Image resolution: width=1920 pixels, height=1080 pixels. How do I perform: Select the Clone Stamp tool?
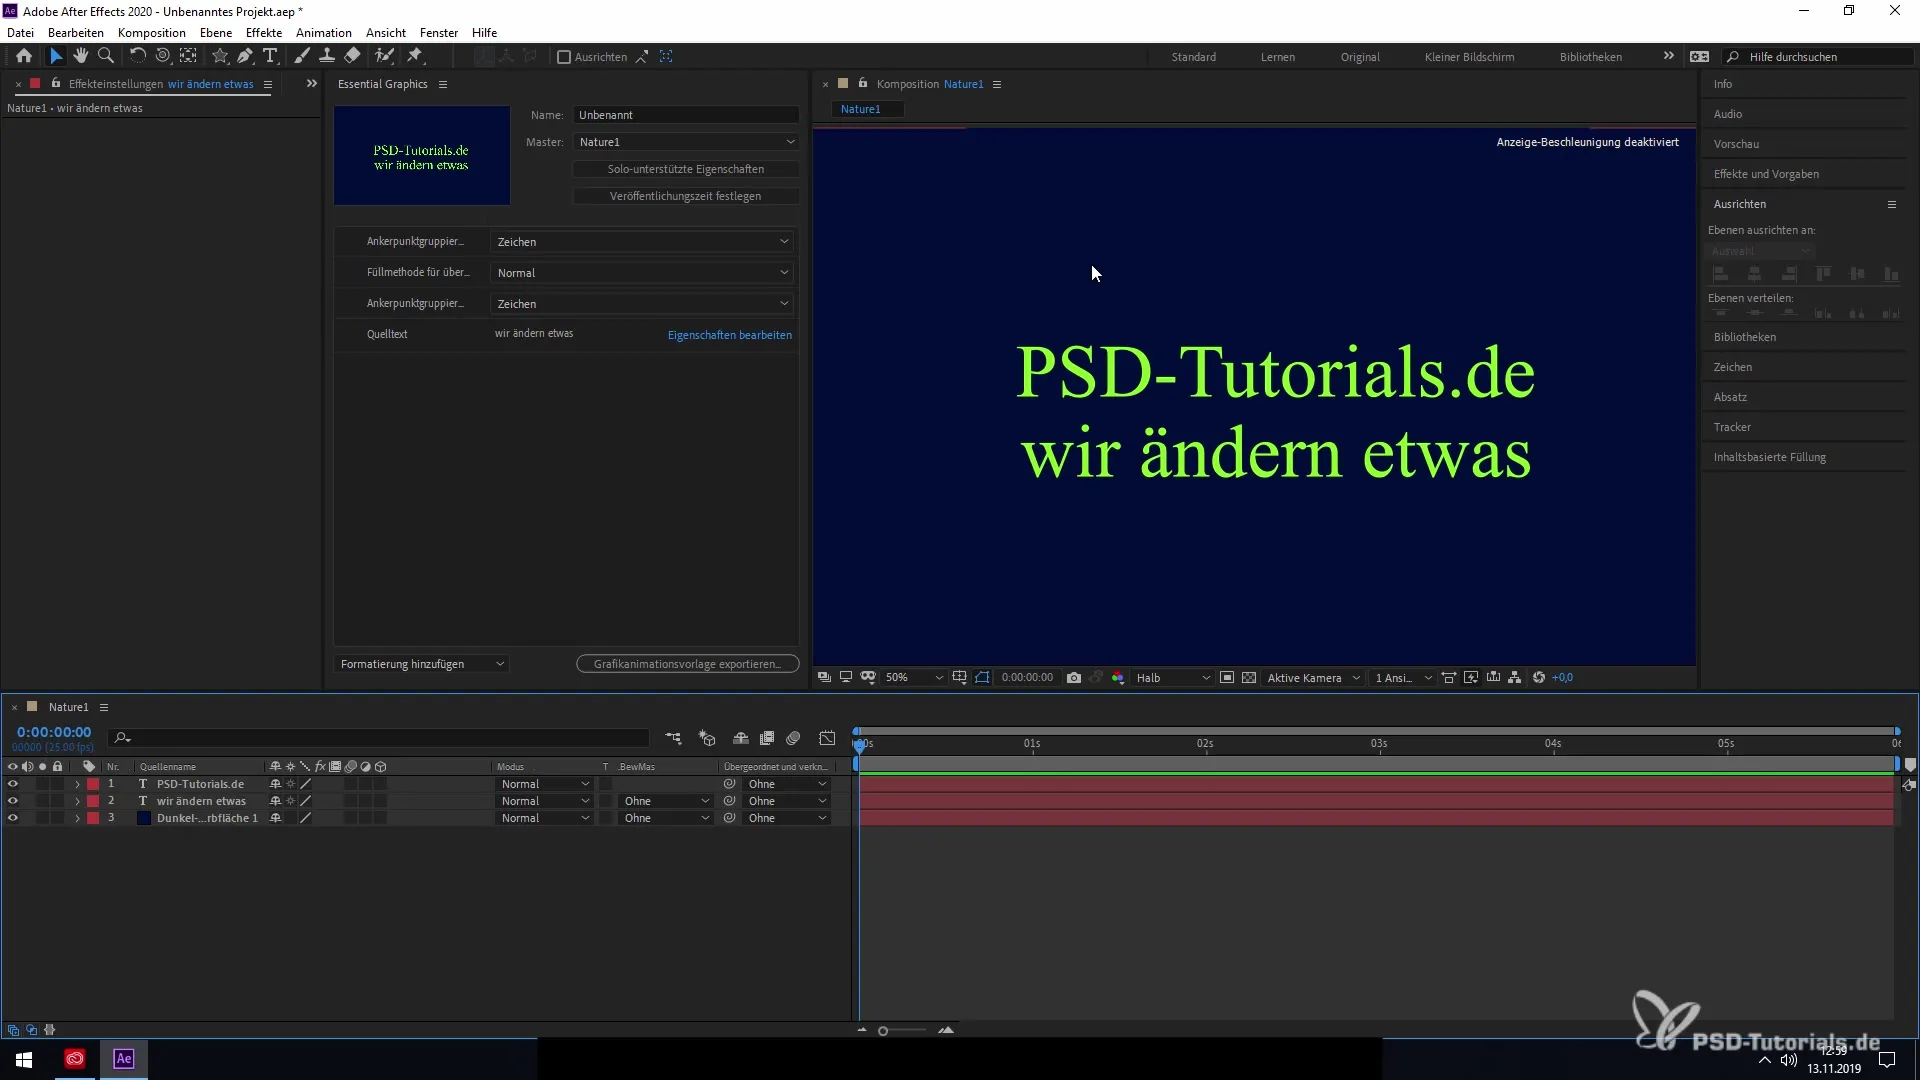click(327, 56)
